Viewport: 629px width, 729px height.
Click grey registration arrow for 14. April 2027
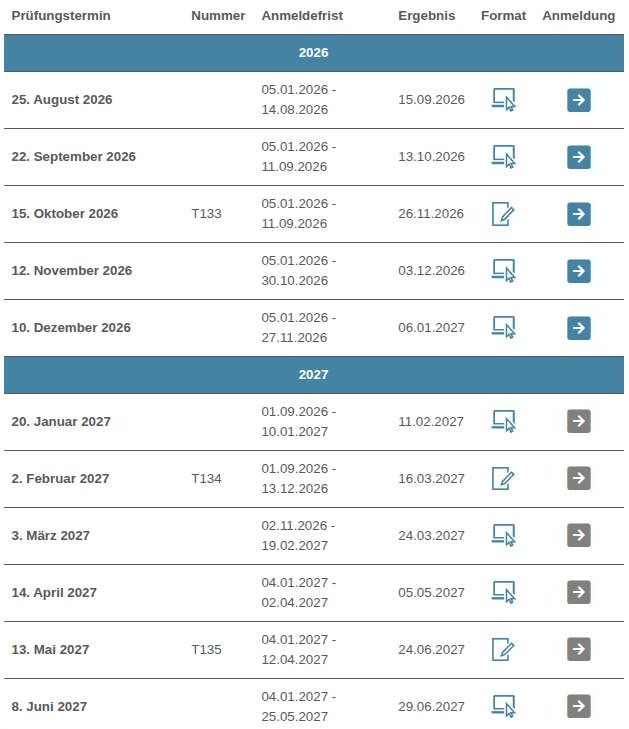tap(578, 592)
